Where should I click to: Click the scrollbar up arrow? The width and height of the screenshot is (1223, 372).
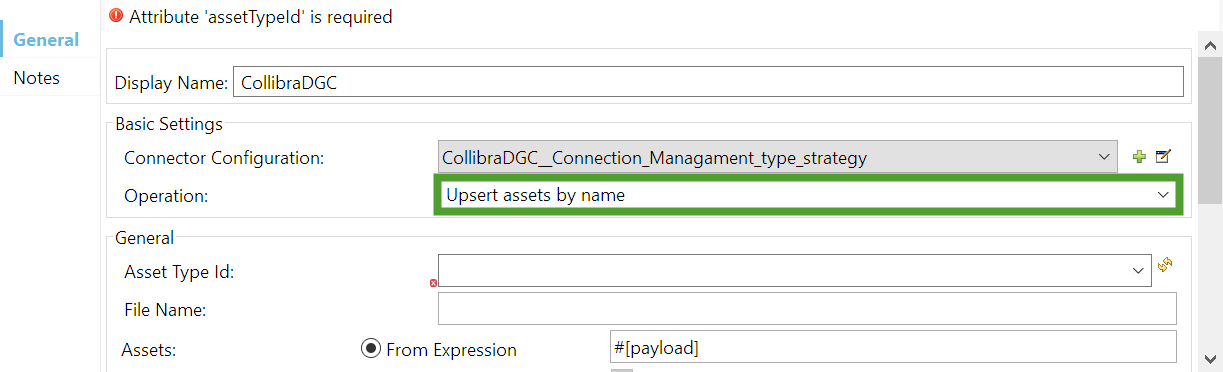tap(1210, 44)
